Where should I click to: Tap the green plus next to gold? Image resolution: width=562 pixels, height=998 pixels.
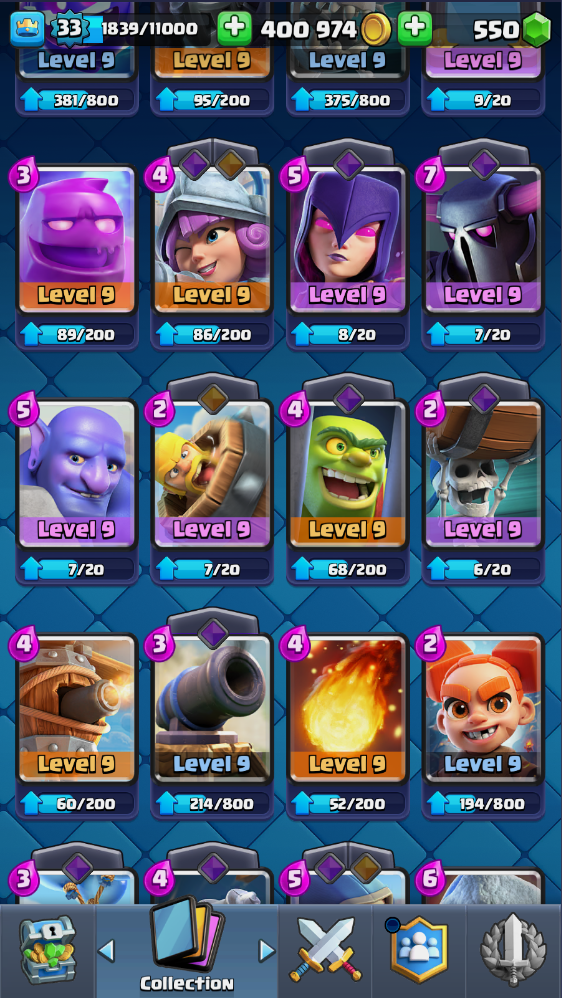click(x=415, y=28)
